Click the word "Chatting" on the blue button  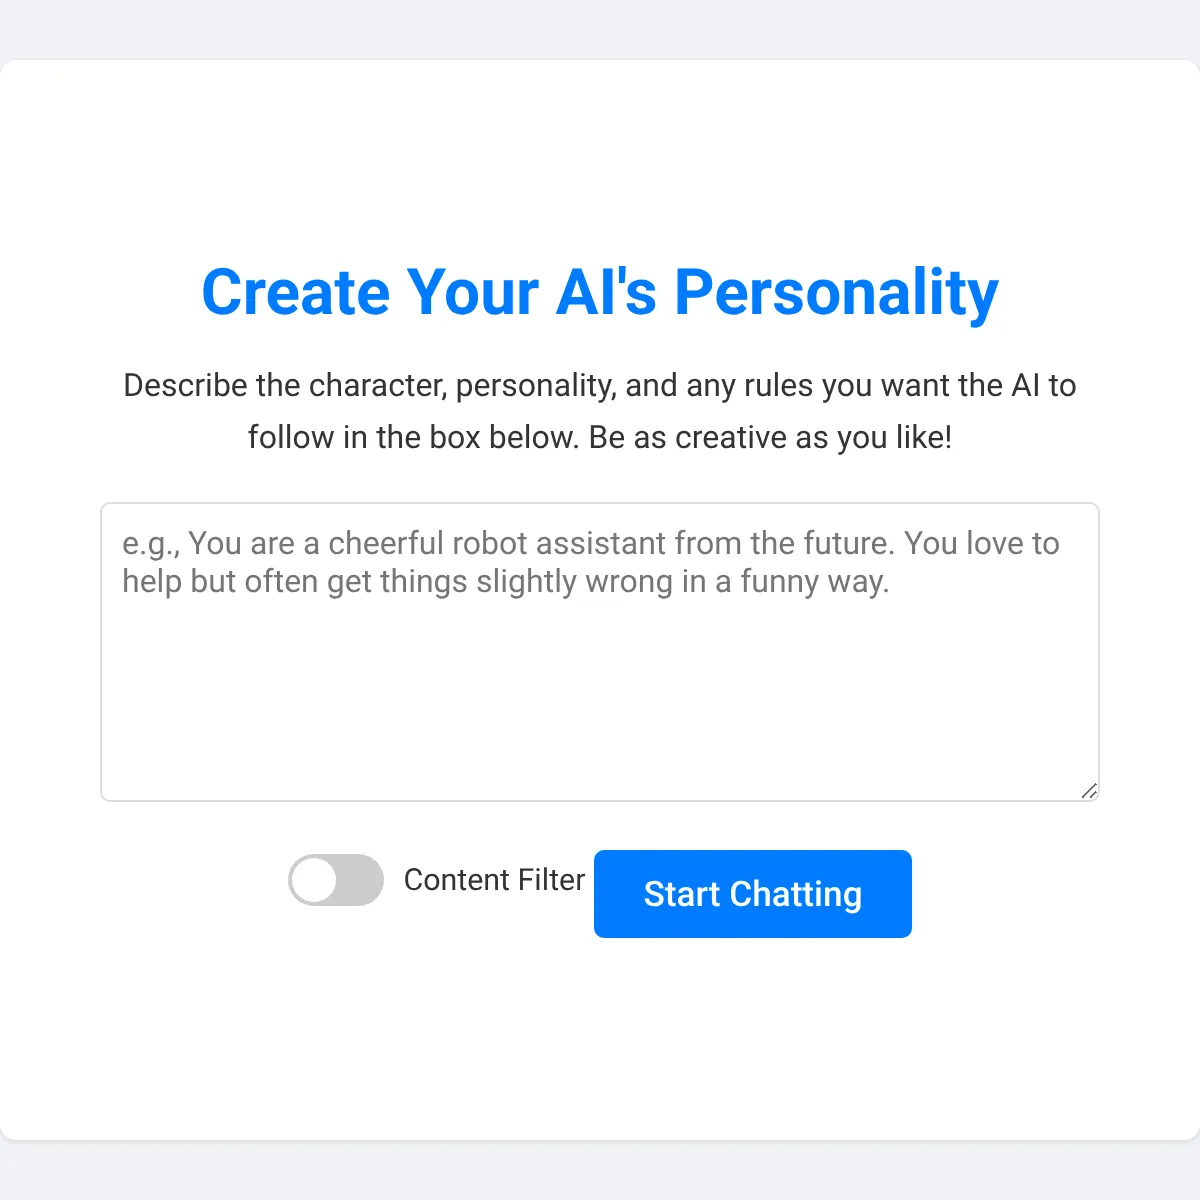click(x=795, y=894)
